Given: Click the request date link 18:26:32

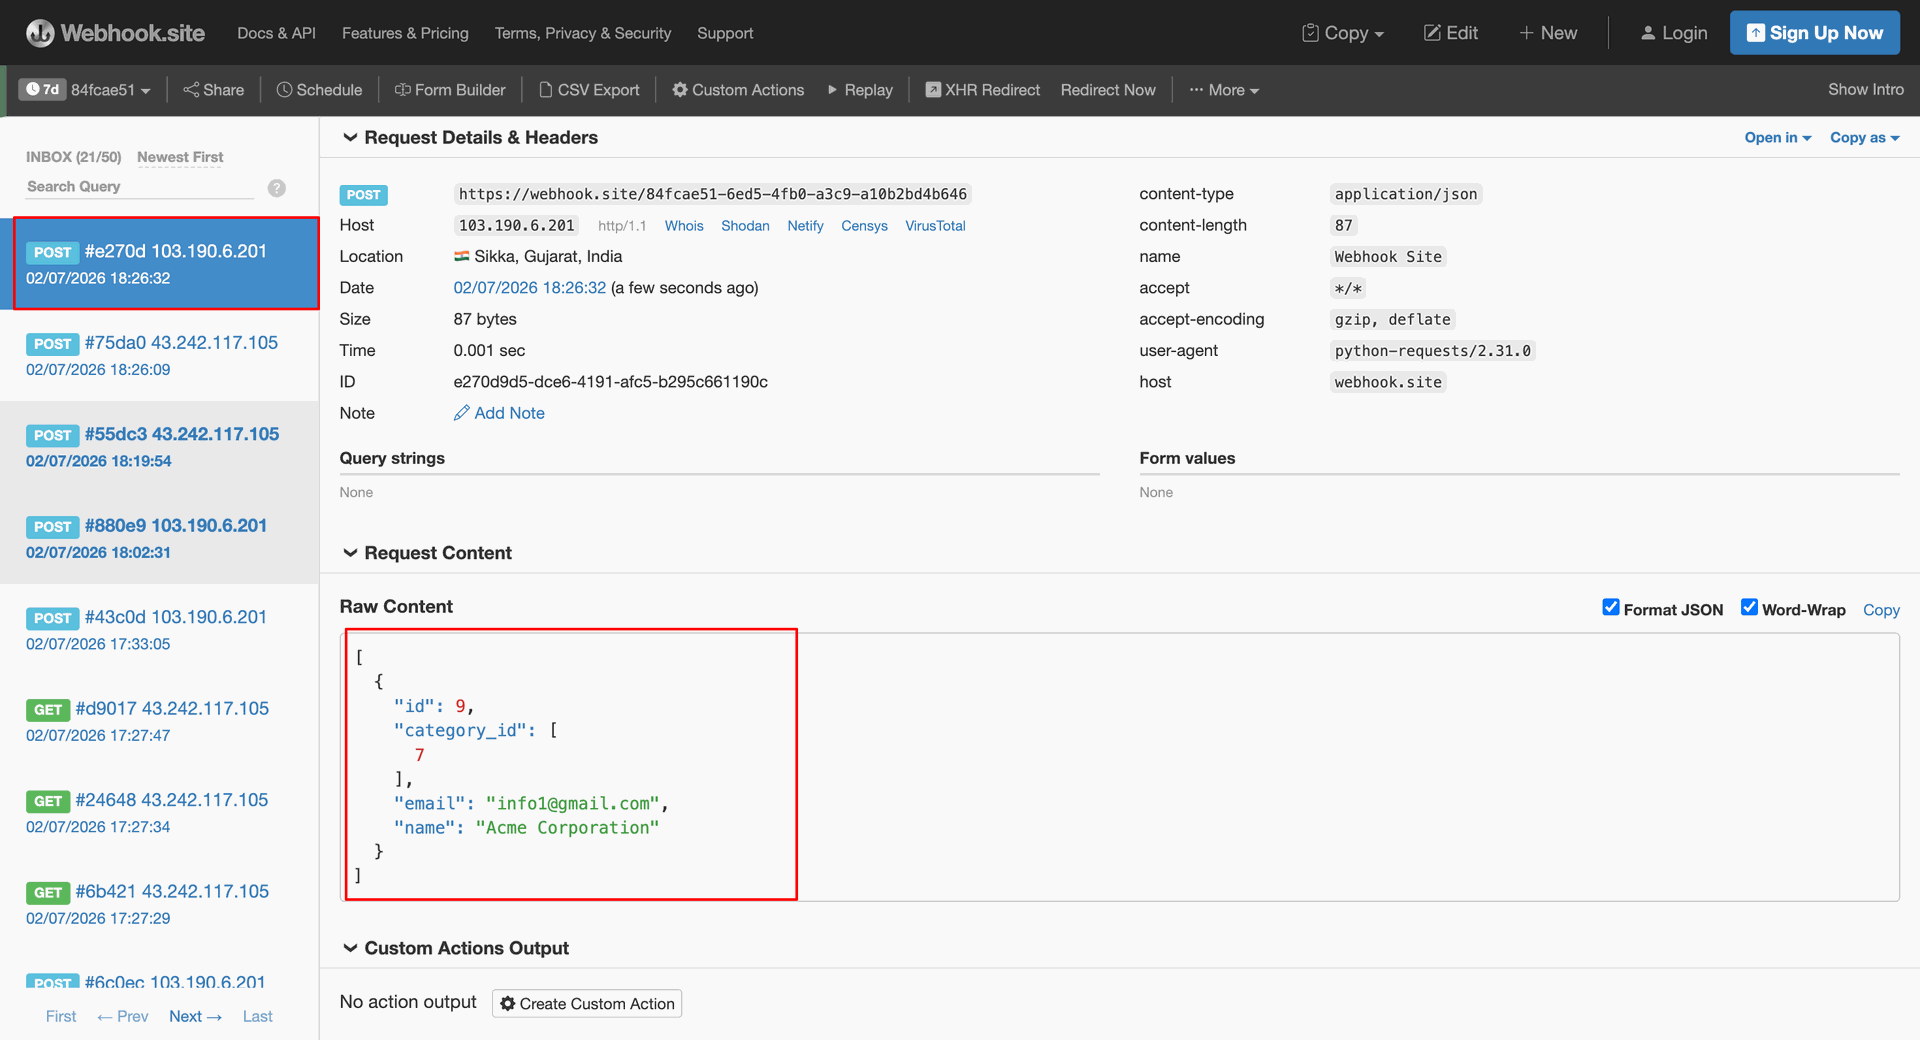Looking at the screenshot, I should 529,288.
